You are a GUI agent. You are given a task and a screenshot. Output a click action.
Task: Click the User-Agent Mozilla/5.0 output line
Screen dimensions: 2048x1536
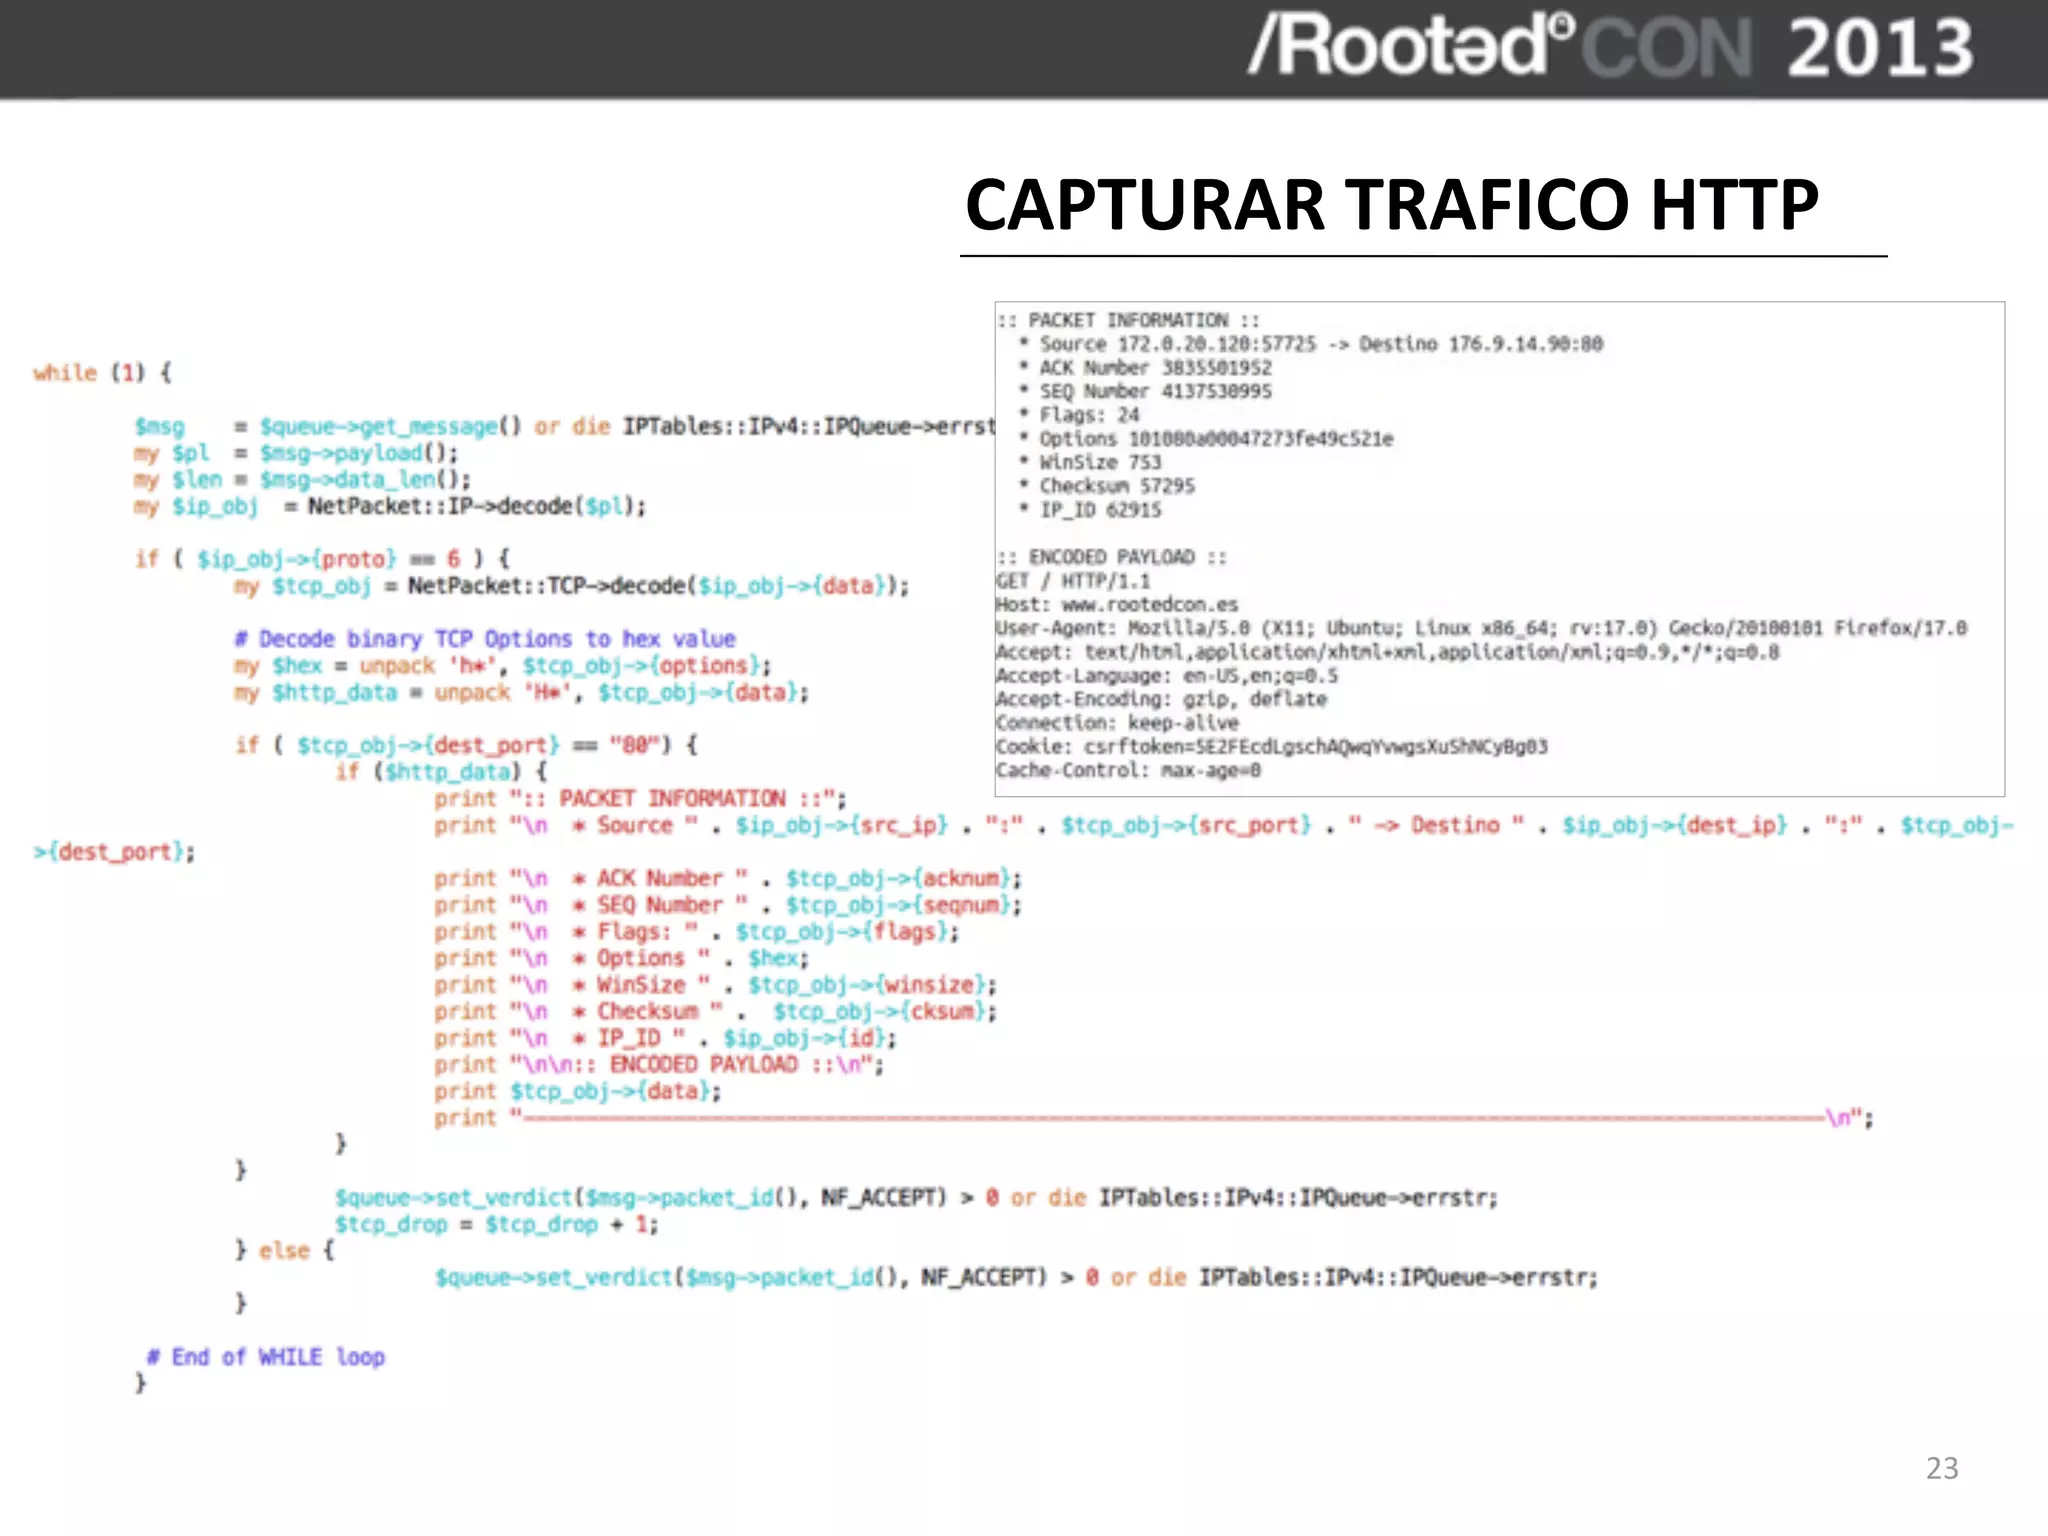pyautogui.click(x=1481, y=628)
